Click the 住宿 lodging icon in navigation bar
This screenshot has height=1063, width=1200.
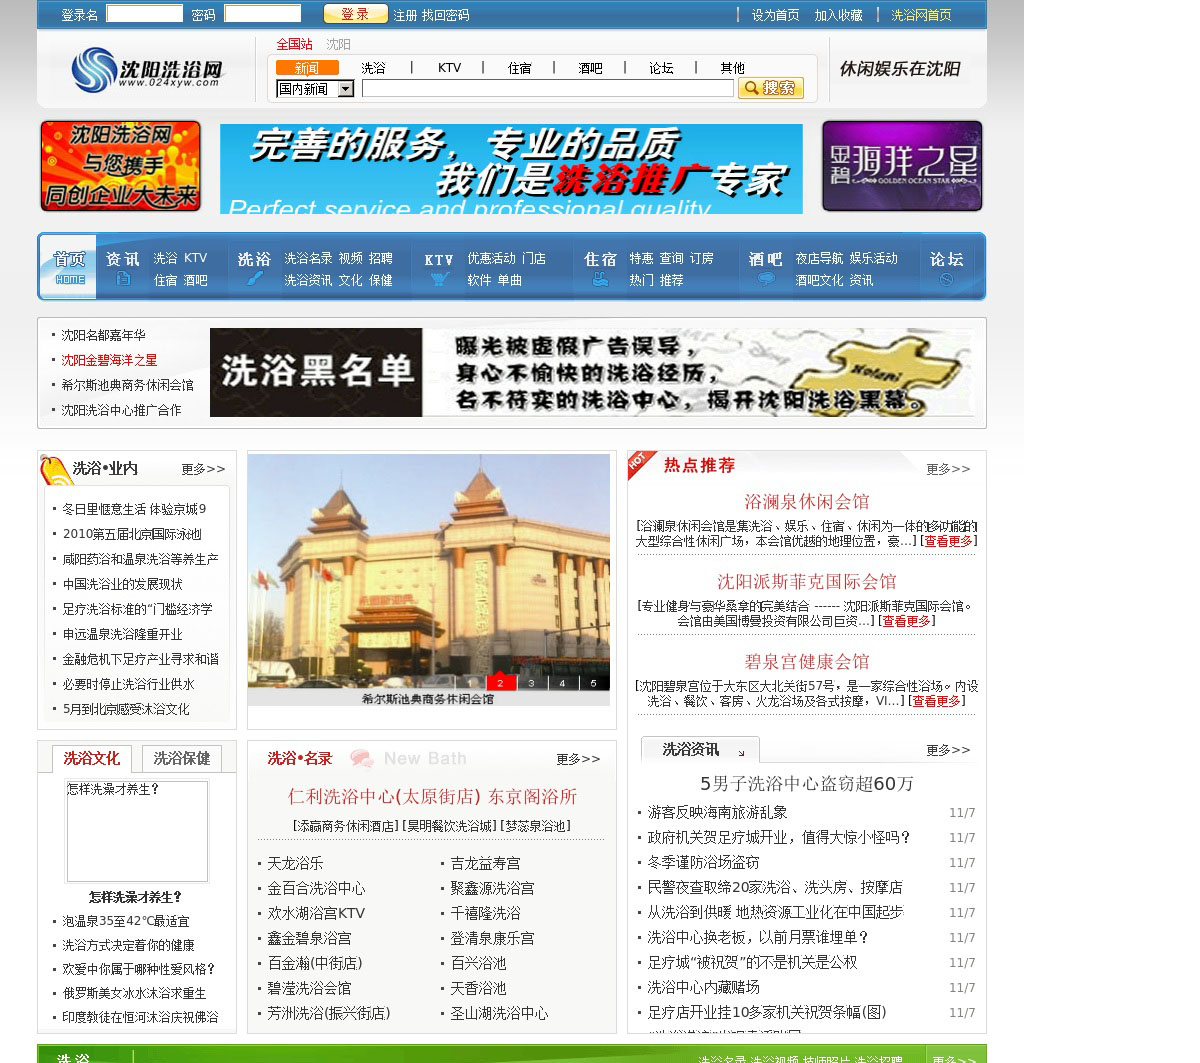600,280
